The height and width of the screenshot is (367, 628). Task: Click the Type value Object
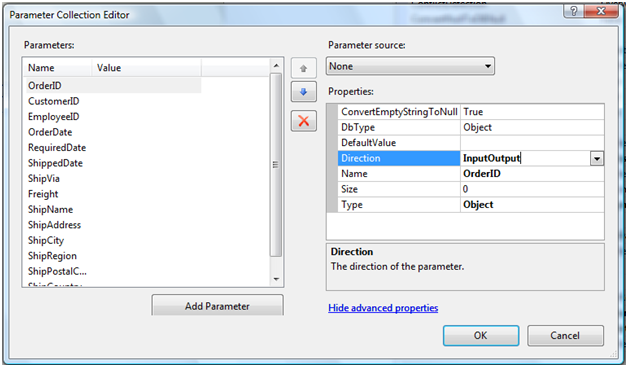coord(532,205)
